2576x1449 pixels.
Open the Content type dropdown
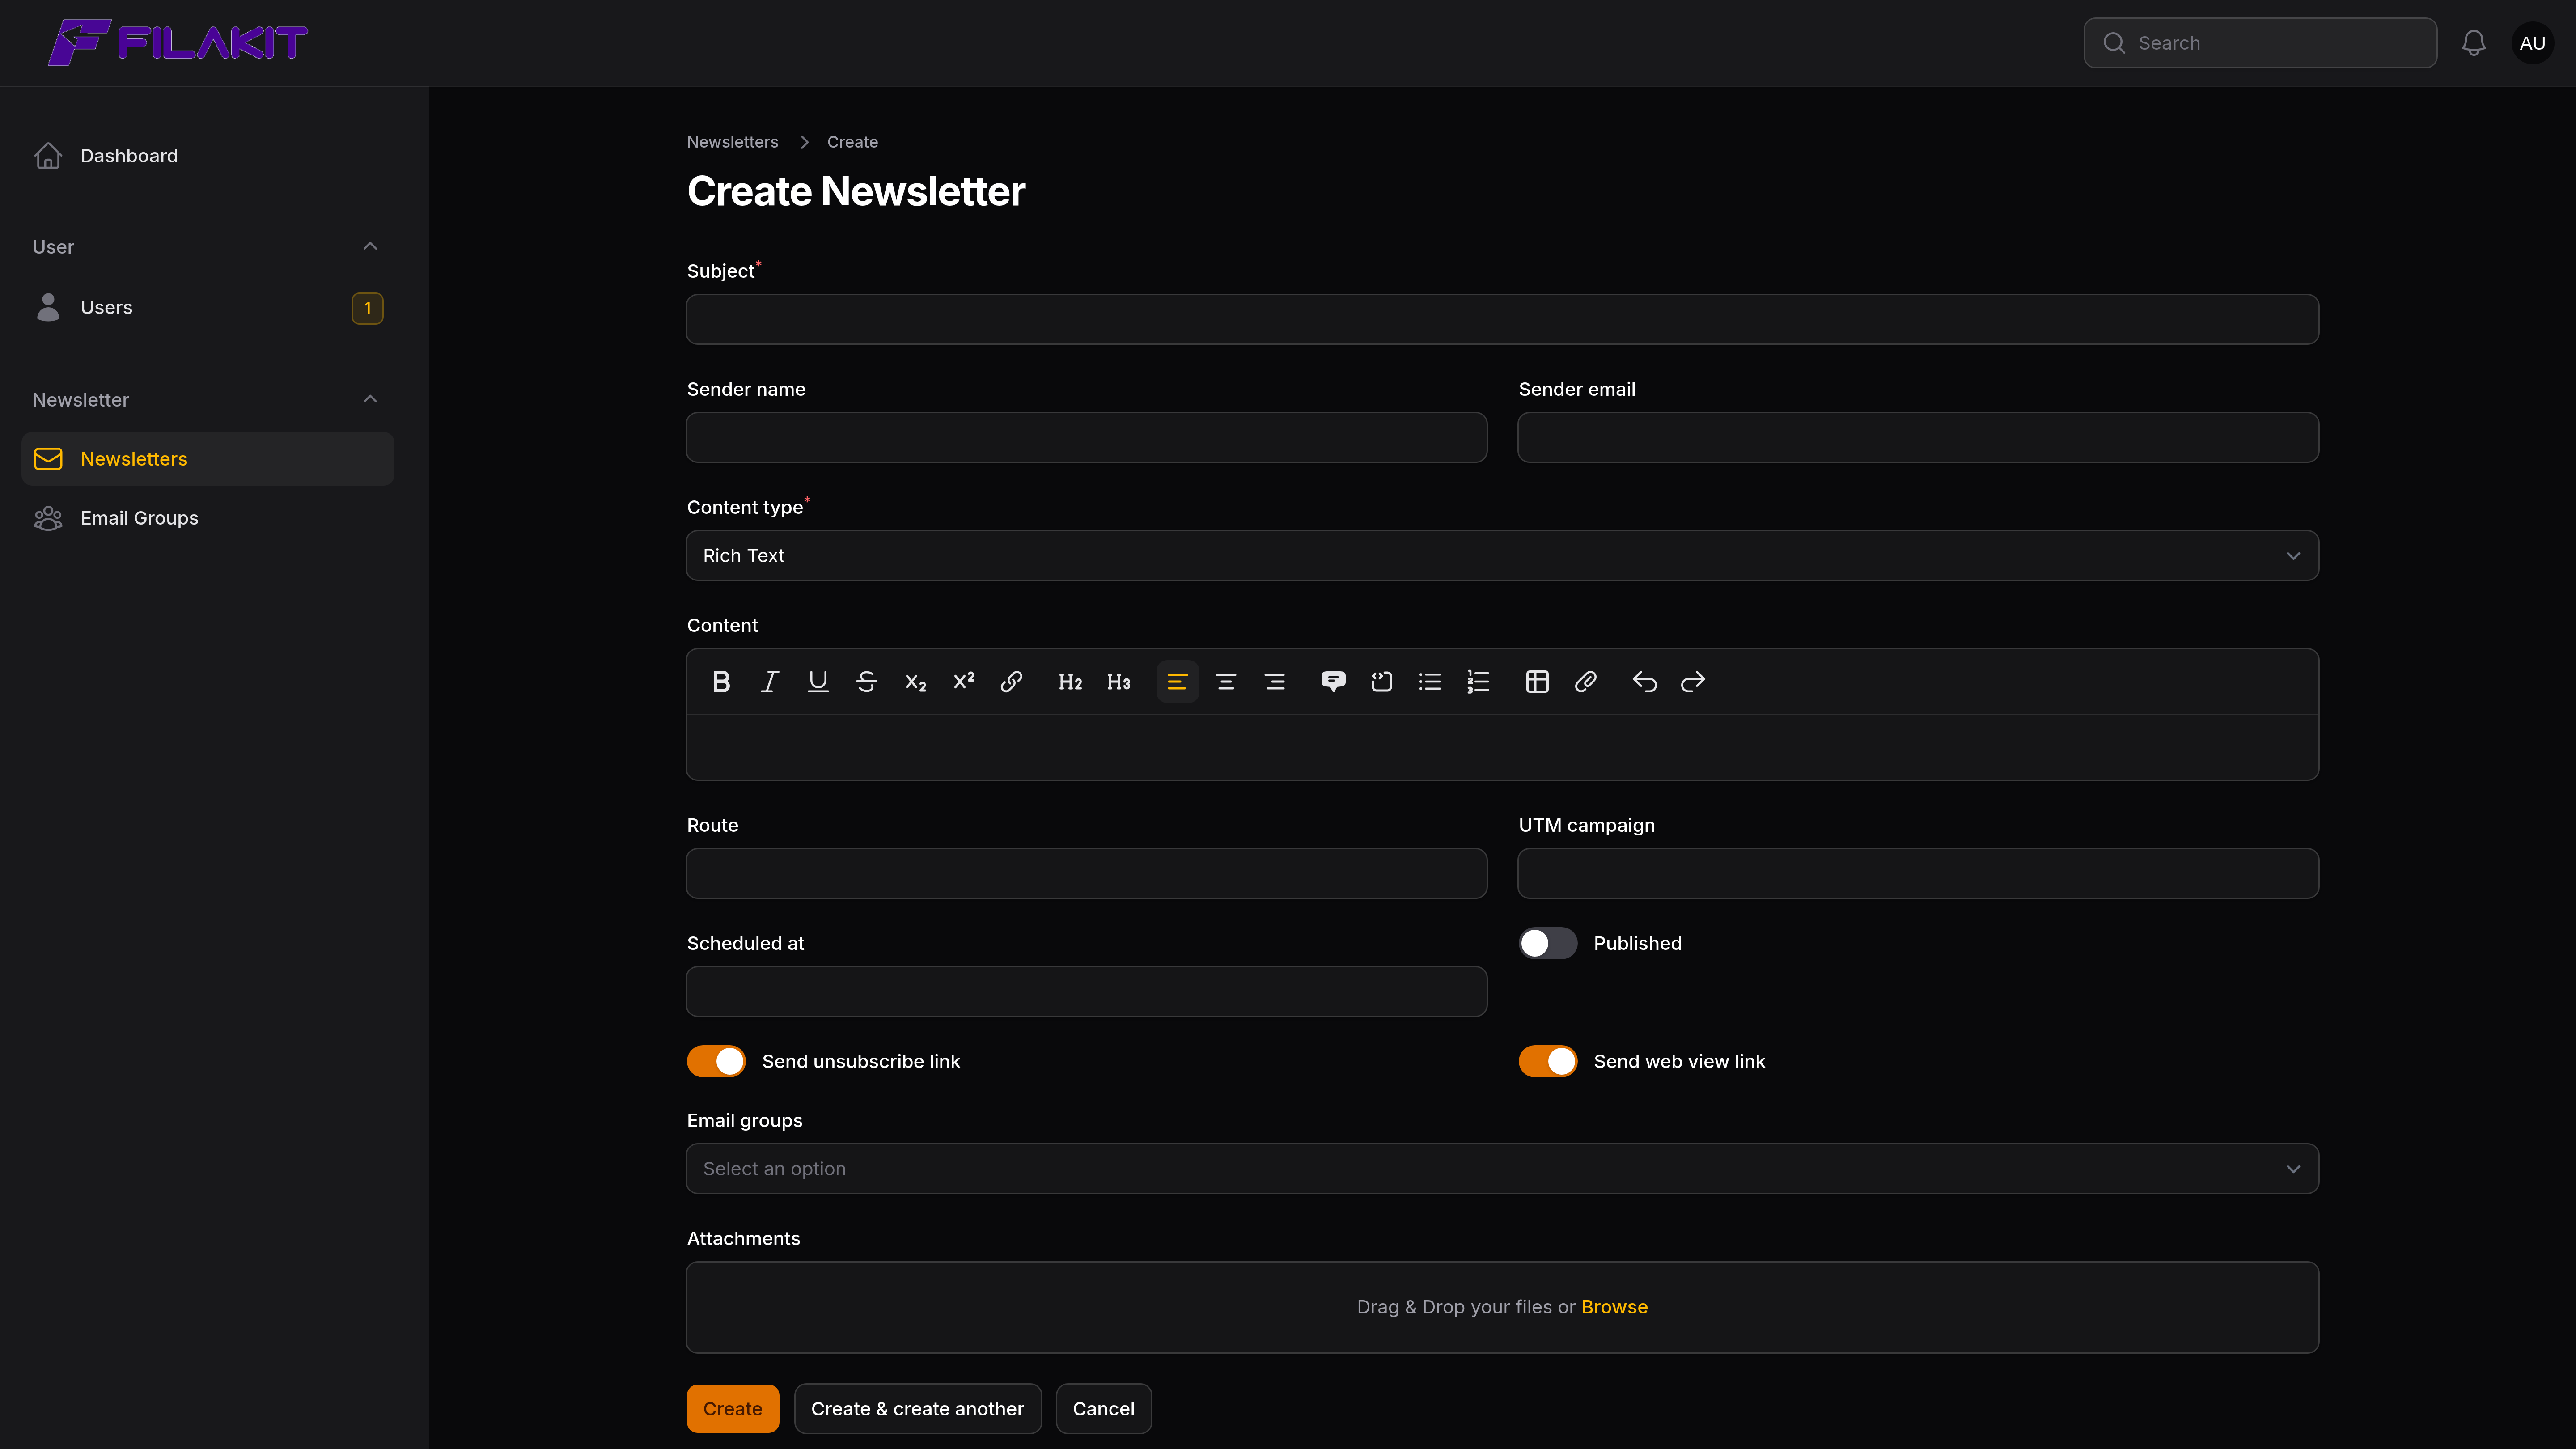click(1502, 555)
